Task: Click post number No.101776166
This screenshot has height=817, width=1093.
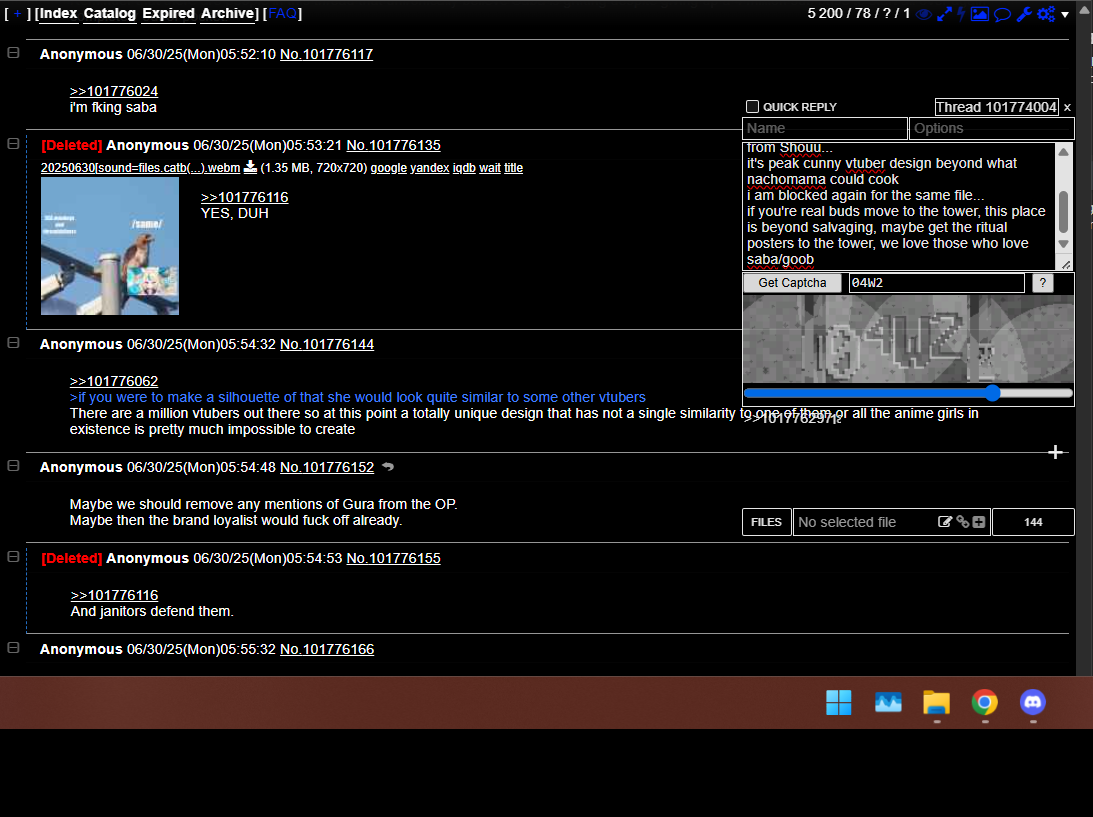Action: pos(327,649)
